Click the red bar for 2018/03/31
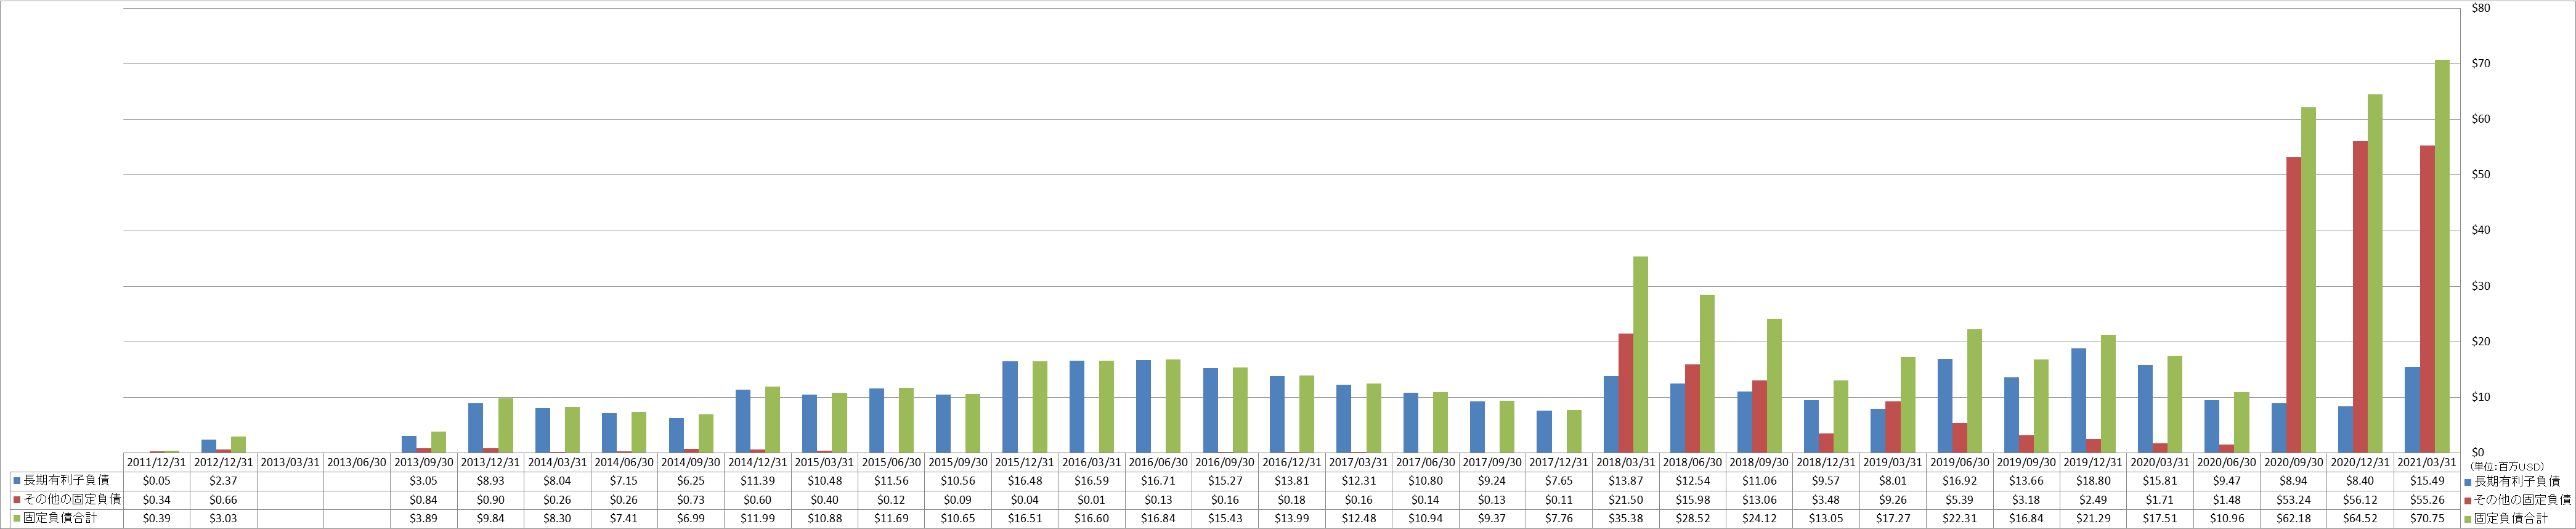 click(1626, 393)
